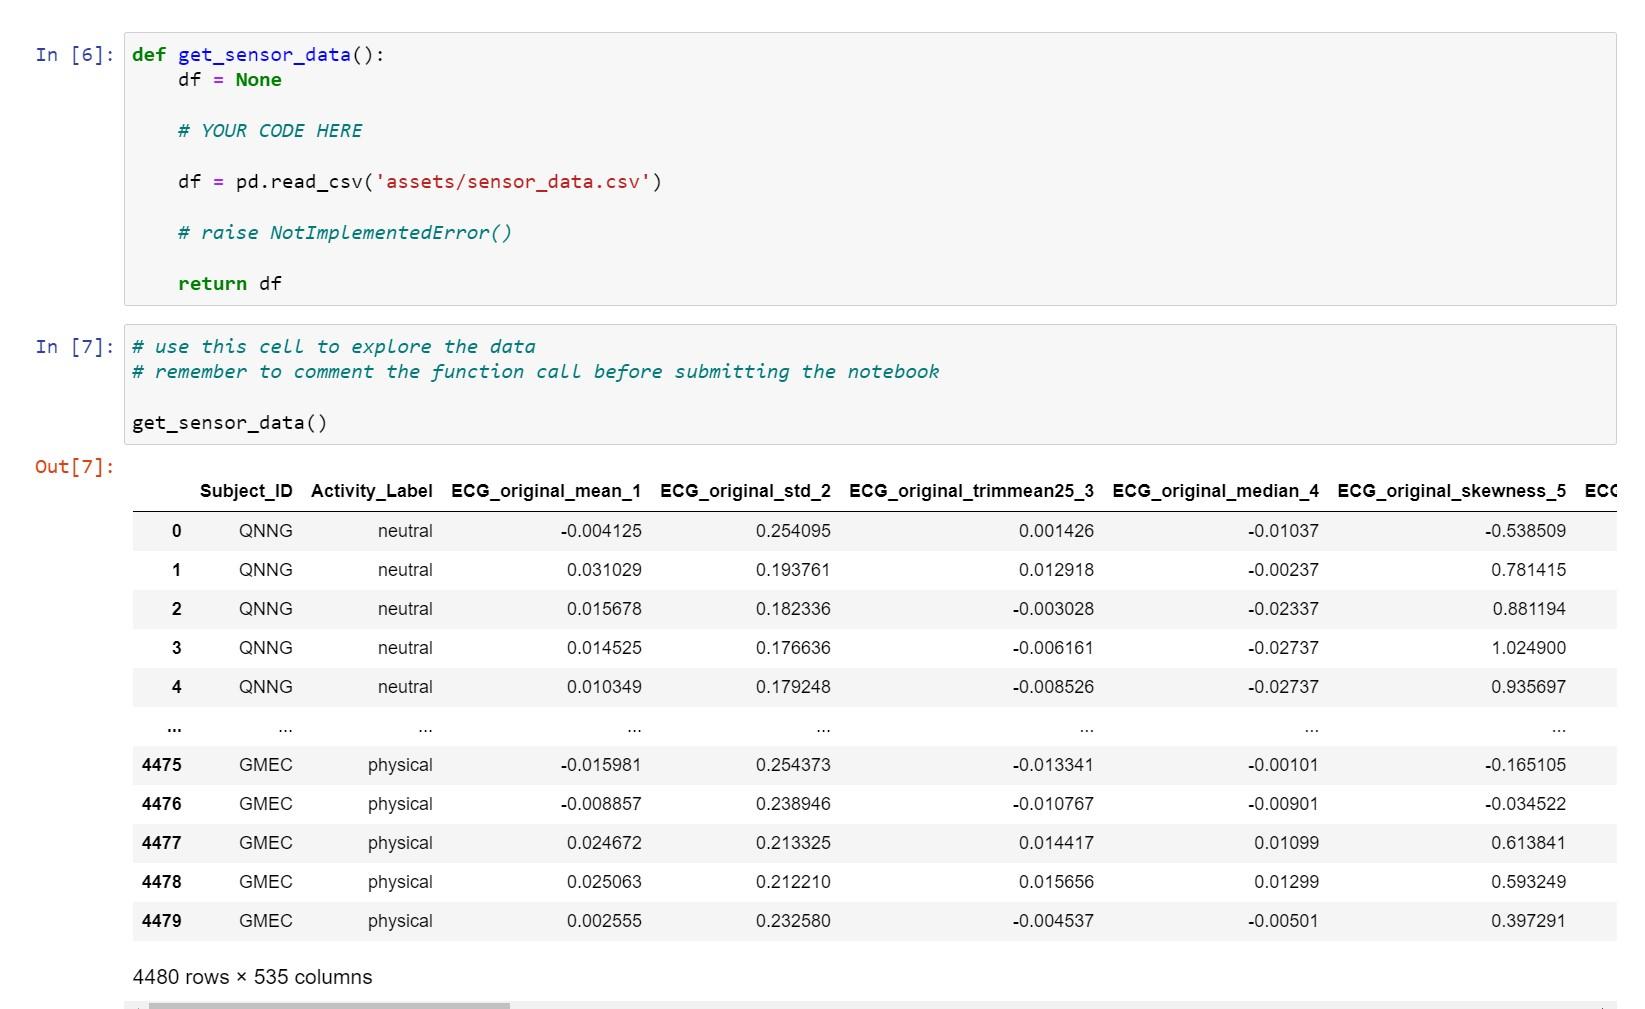Viewport: 1645px width, 1009px height.
Task: Click the ECG_original_median_4 column header
Action: coord(1214,491)
